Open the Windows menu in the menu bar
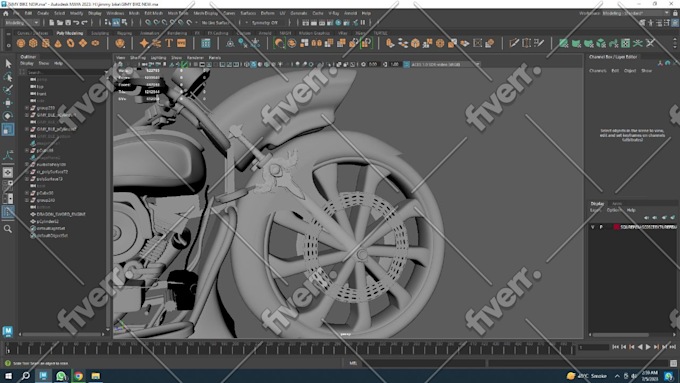This screenshot has width=680, height=383. tap(115, 13)
